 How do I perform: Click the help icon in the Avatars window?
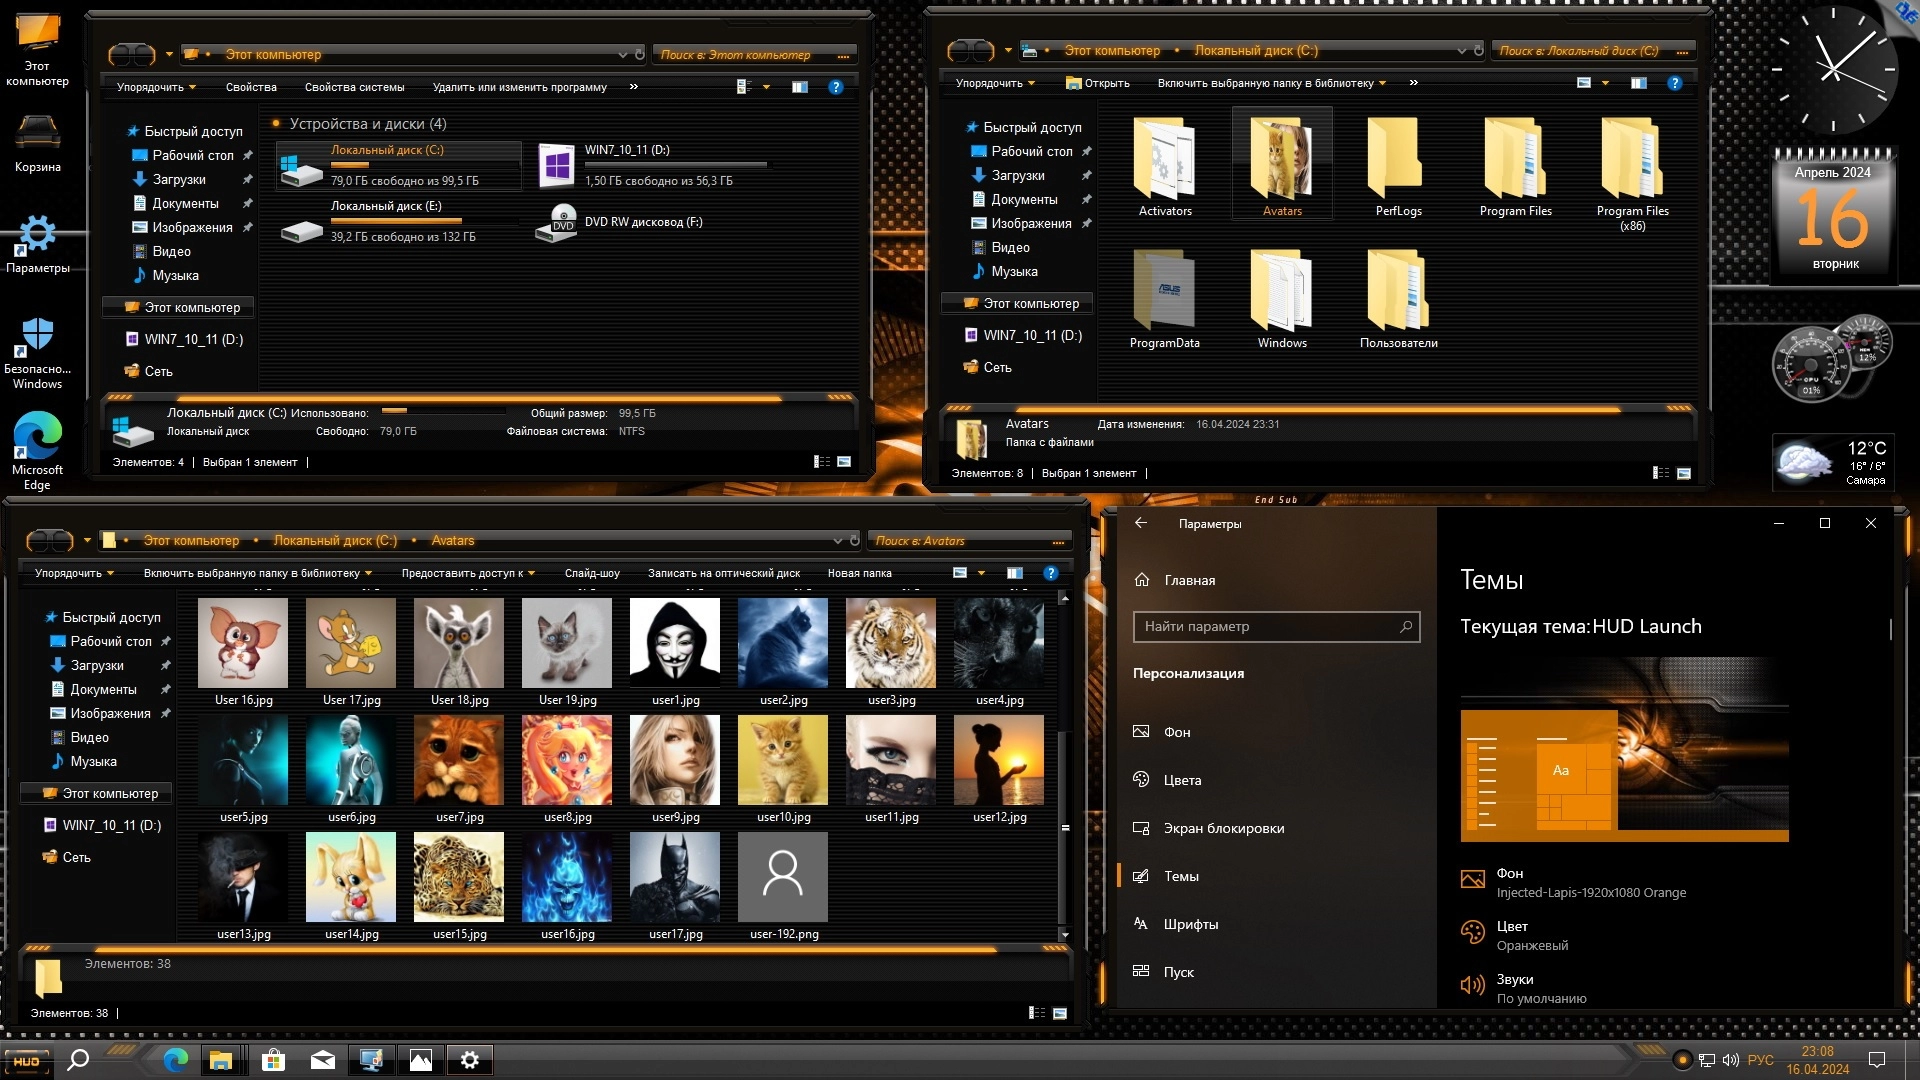1050,573
